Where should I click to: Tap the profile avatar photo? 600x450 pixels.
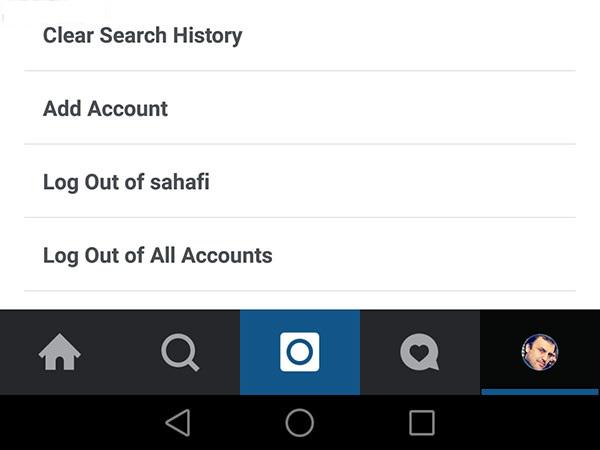(540, 352)
